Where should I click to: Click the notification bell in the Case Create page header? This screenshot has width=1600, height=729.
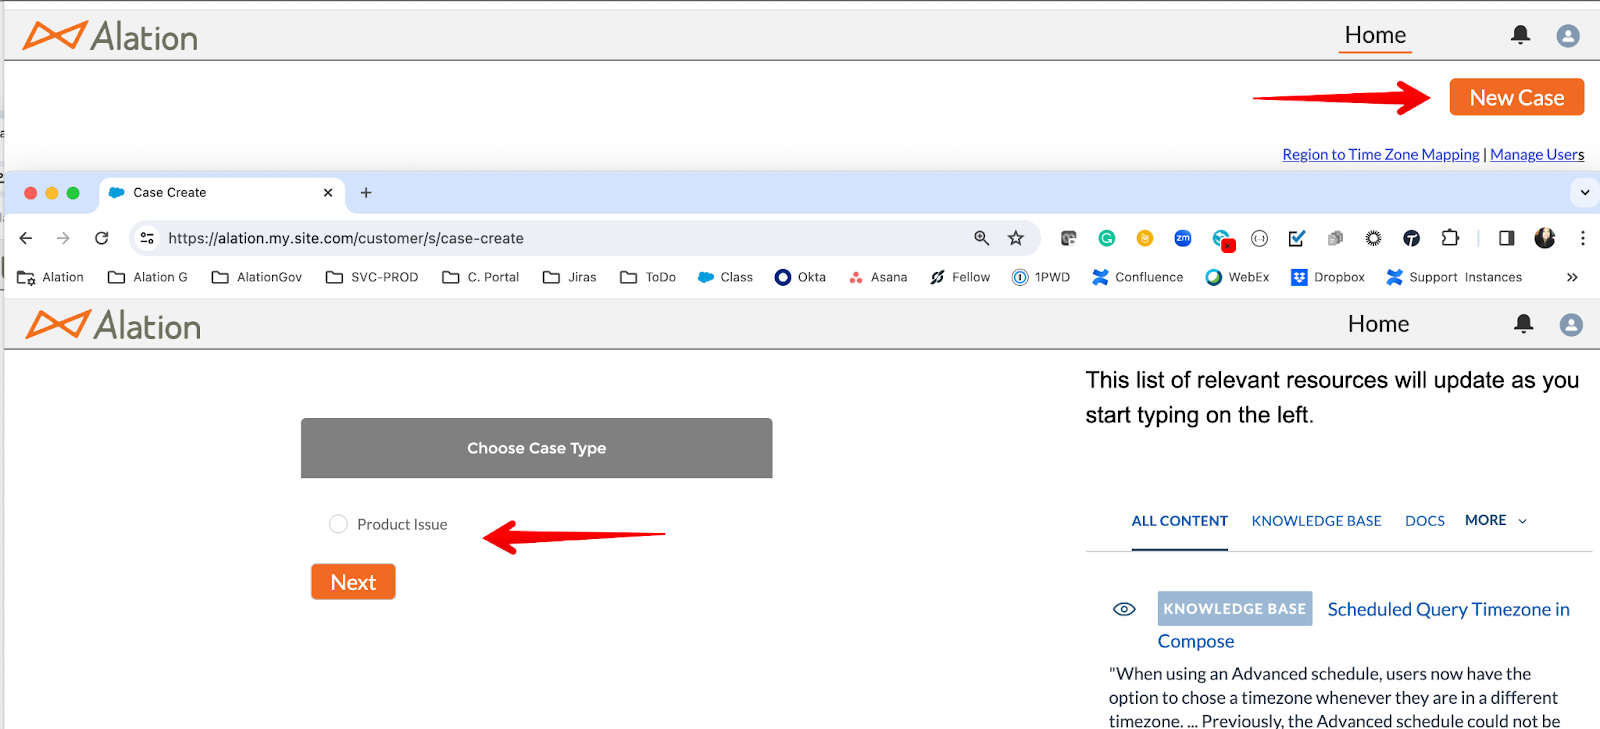[x=1523, y=323]
